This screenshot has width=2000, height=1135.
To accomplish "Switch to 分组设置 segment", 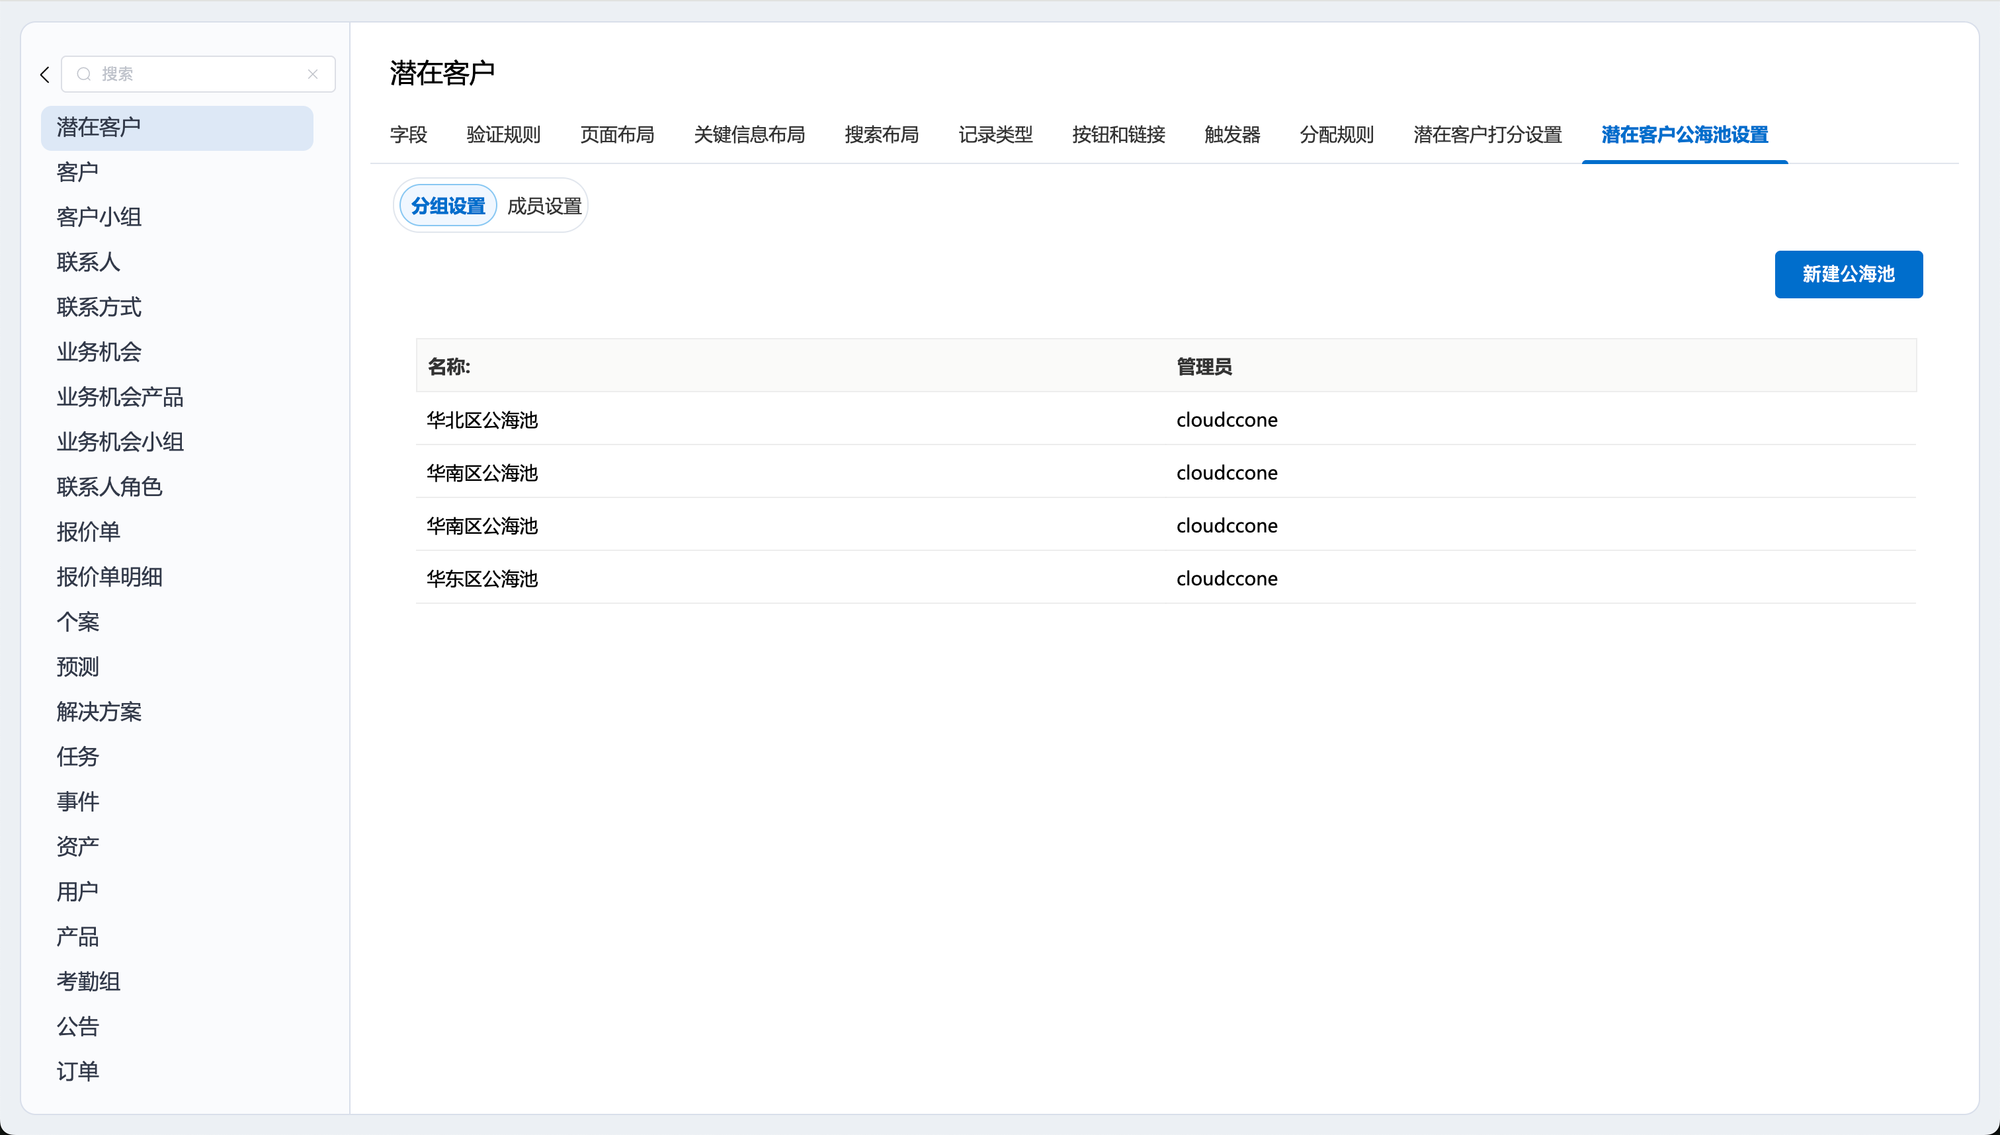I will [448, 206].
